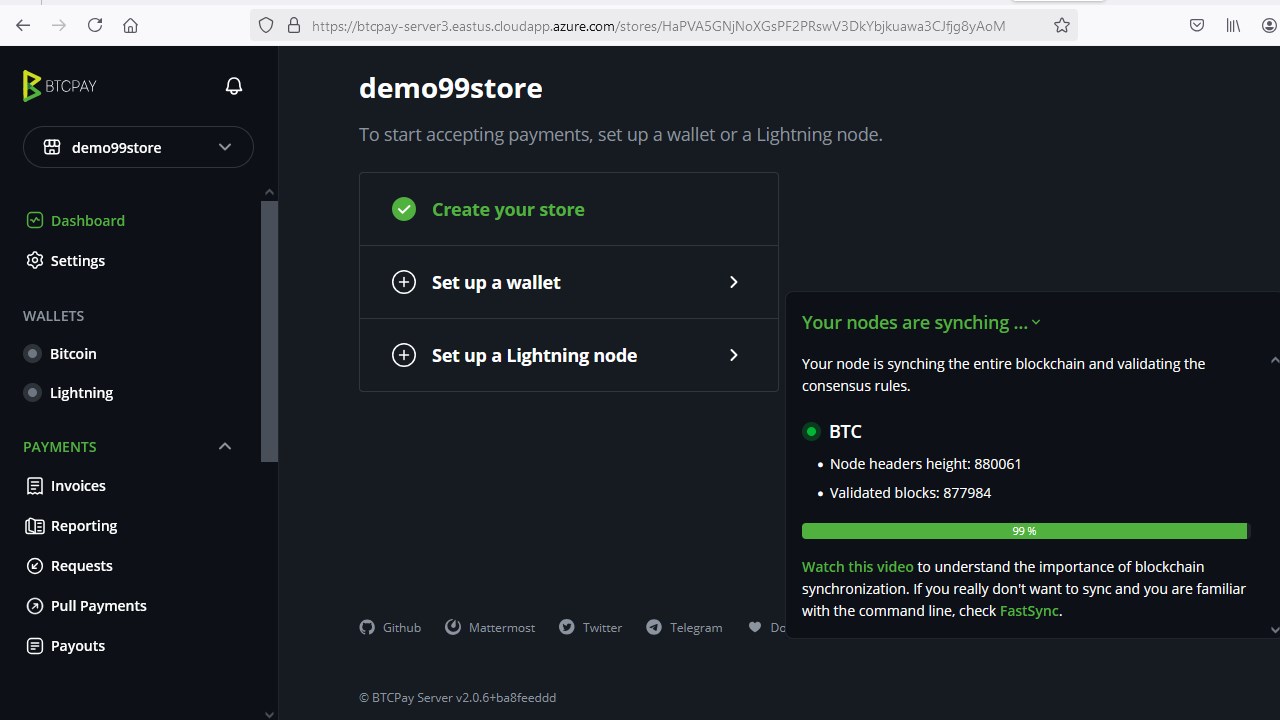
Task: Open the demo99store store selector dropdown
Action: (x=138, y=147)
